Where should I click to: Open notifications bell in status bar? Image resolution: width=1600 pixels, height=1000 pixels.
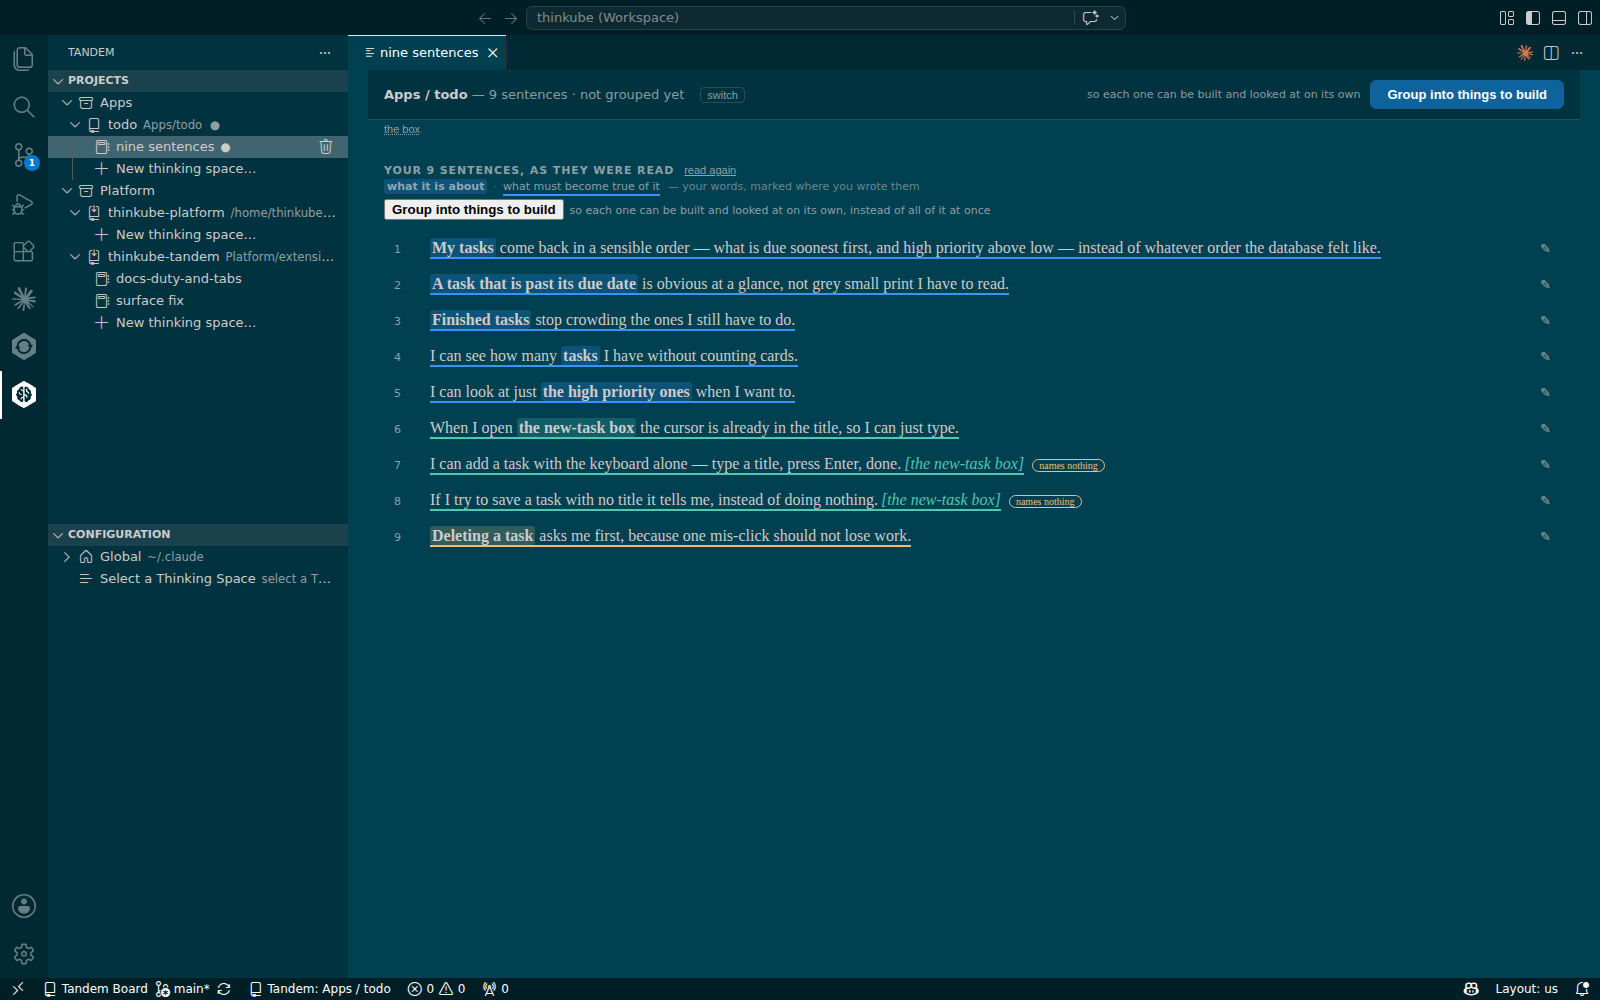[1582, 989]
